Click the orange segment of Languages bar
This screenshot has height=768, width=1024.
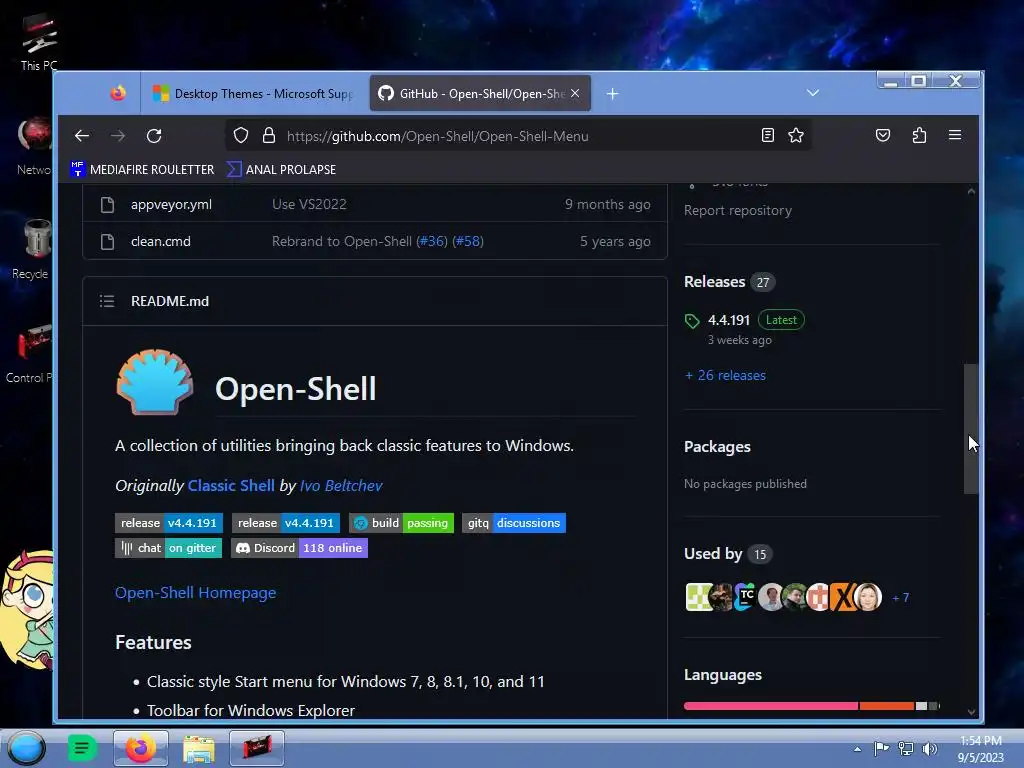(x=887, y=706)
